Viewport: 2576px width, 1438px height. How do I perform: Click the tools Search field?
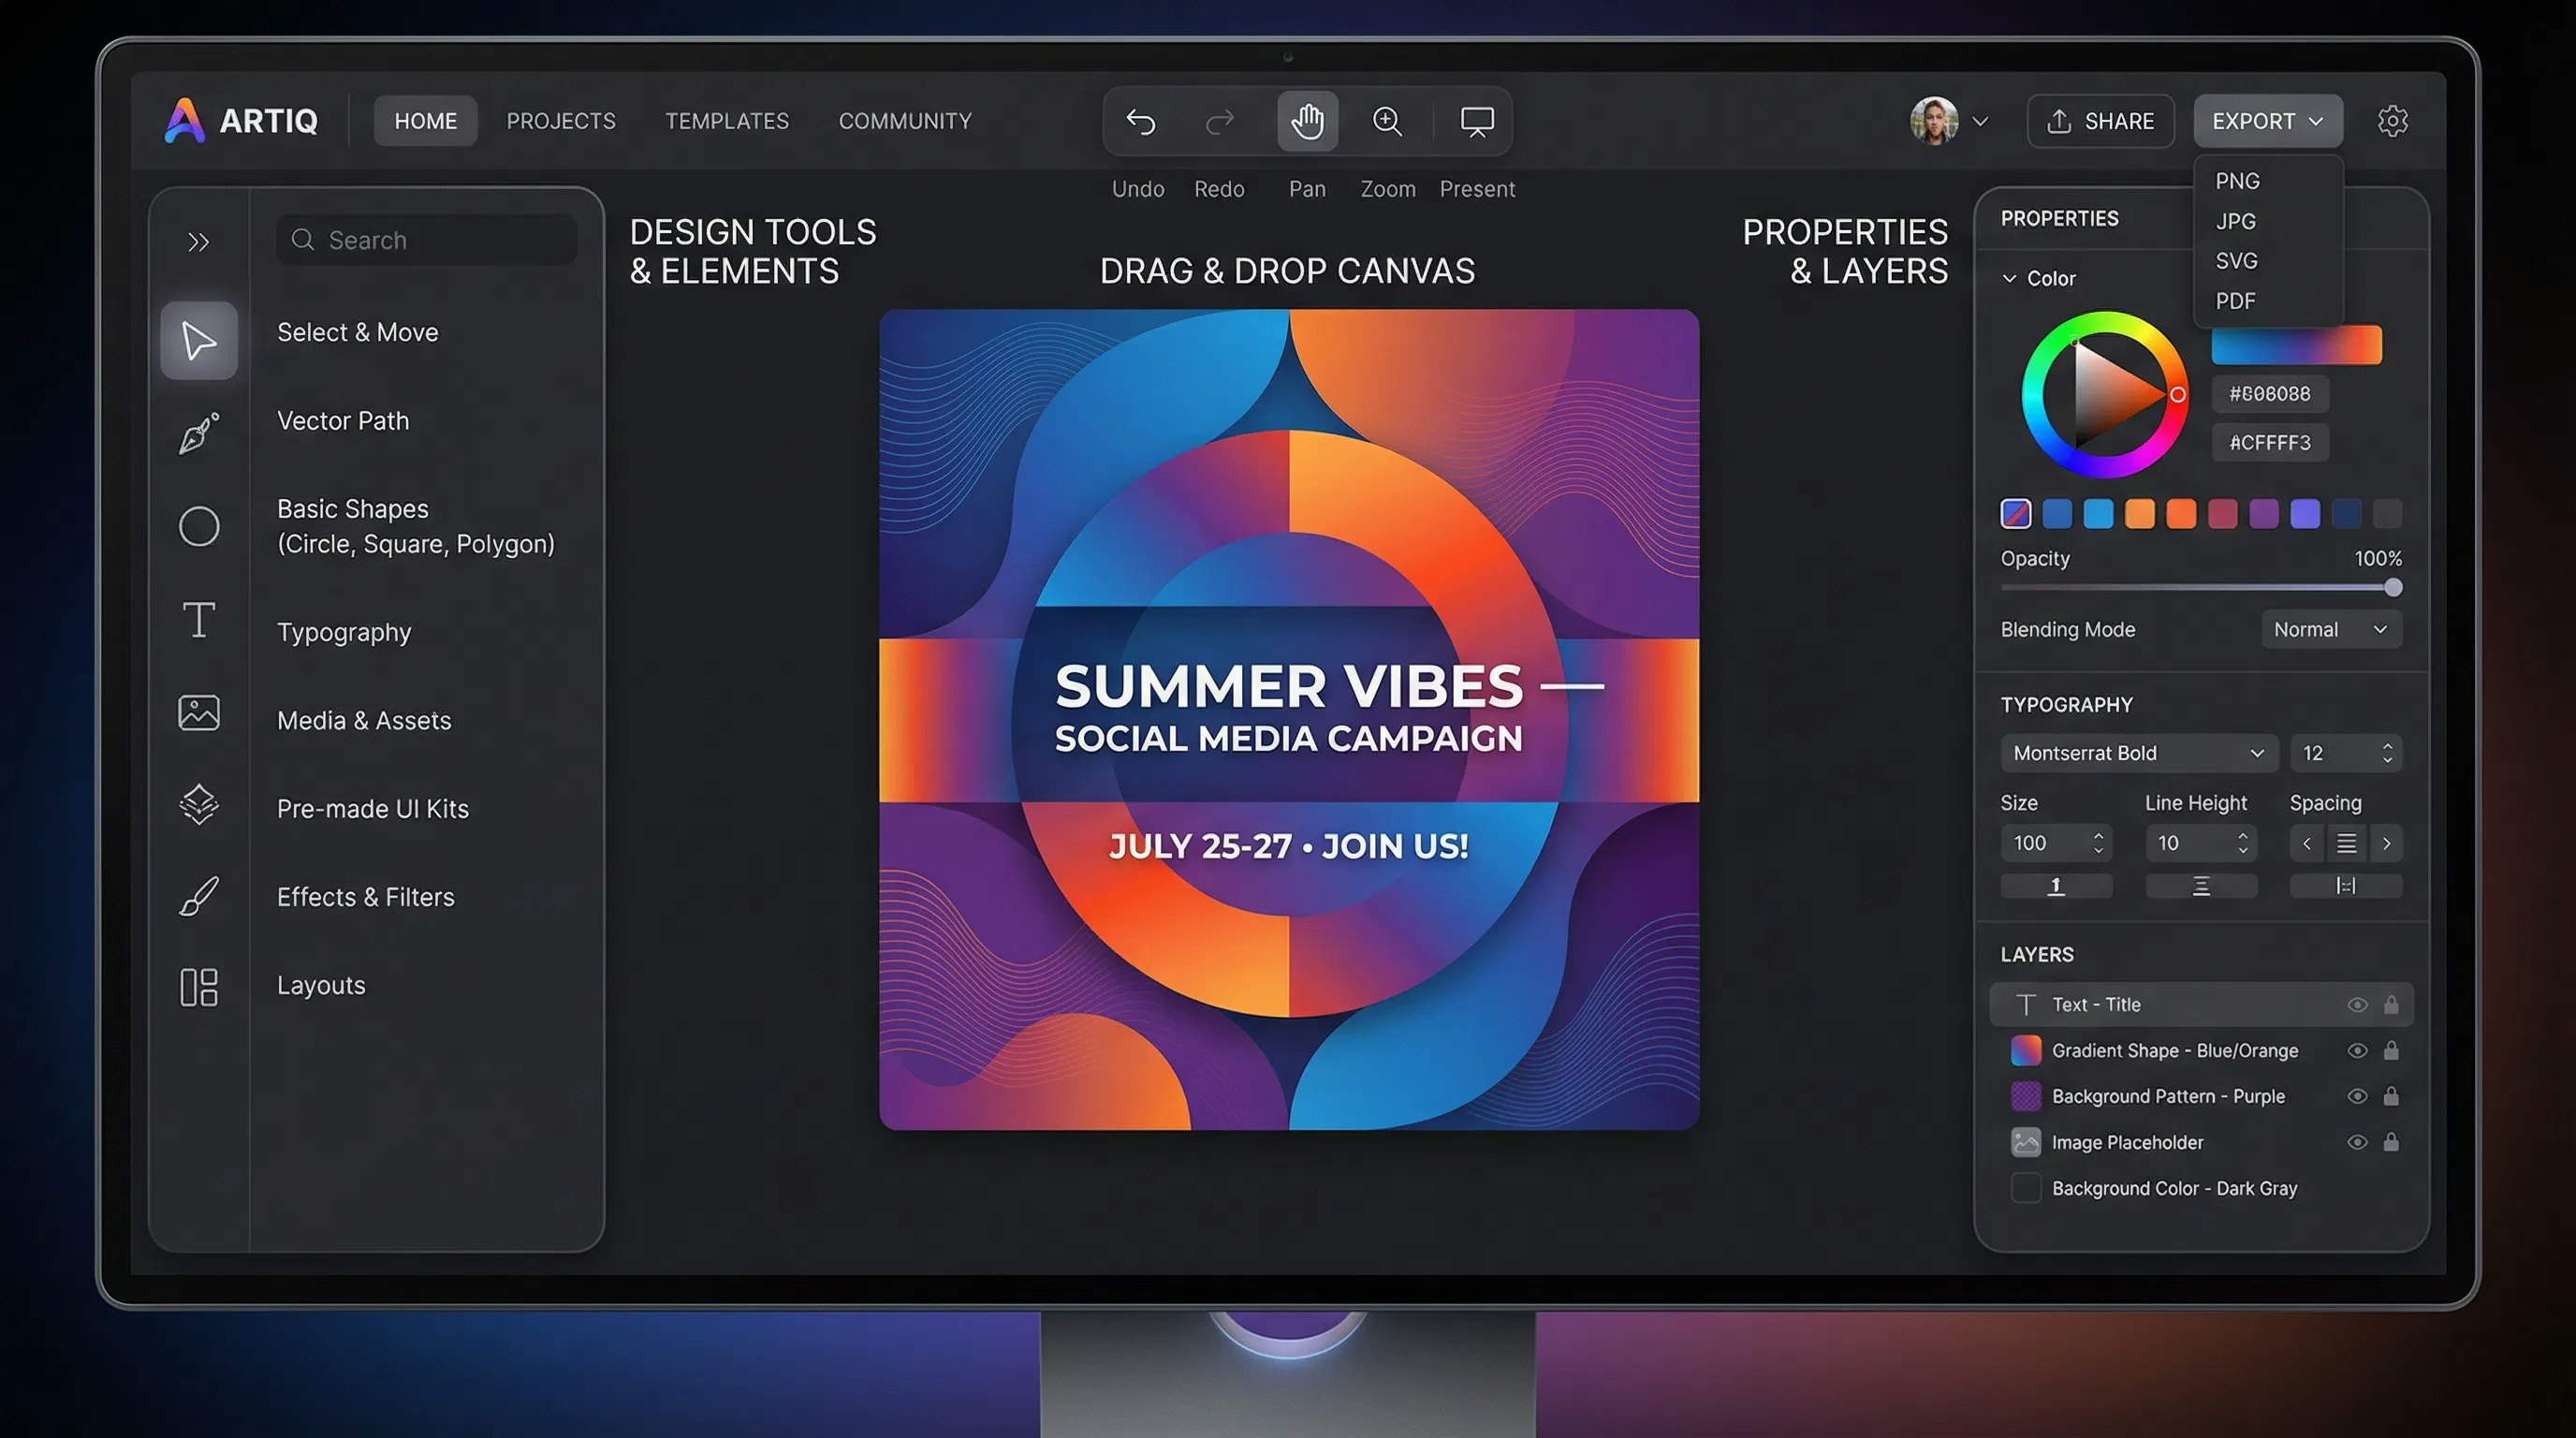click(x=427, y=240)
